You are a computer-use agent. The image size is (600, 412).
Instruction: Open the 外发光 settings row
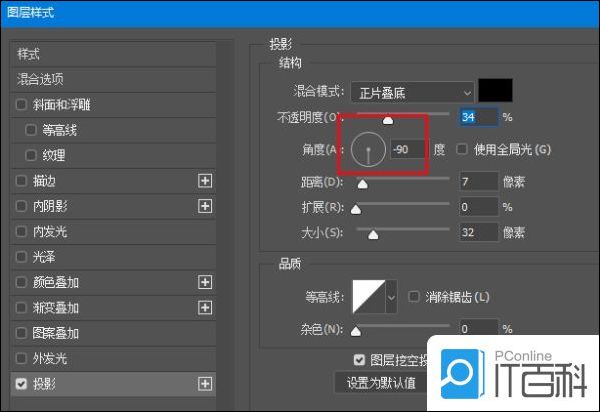(x=113, y=358)
